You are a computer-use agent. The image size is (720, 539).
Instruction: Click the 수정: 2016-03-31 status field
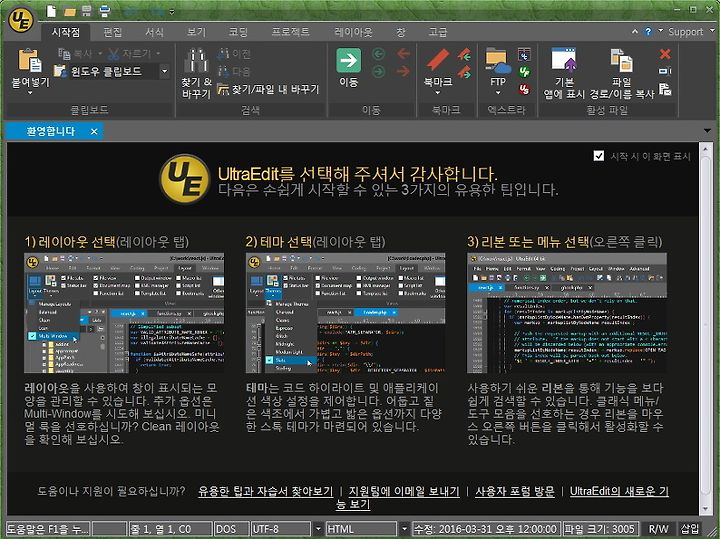click(486, 528)
